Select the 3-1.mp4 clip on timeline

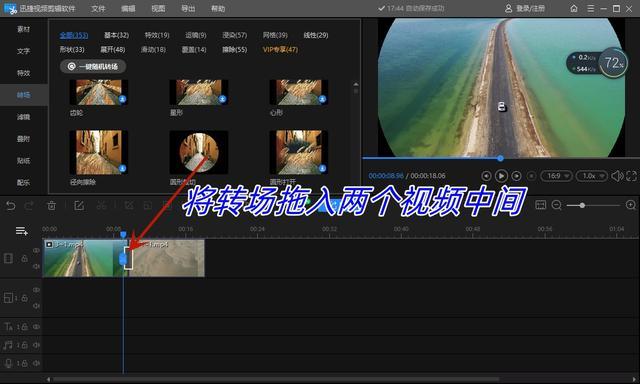pos(84,258)
